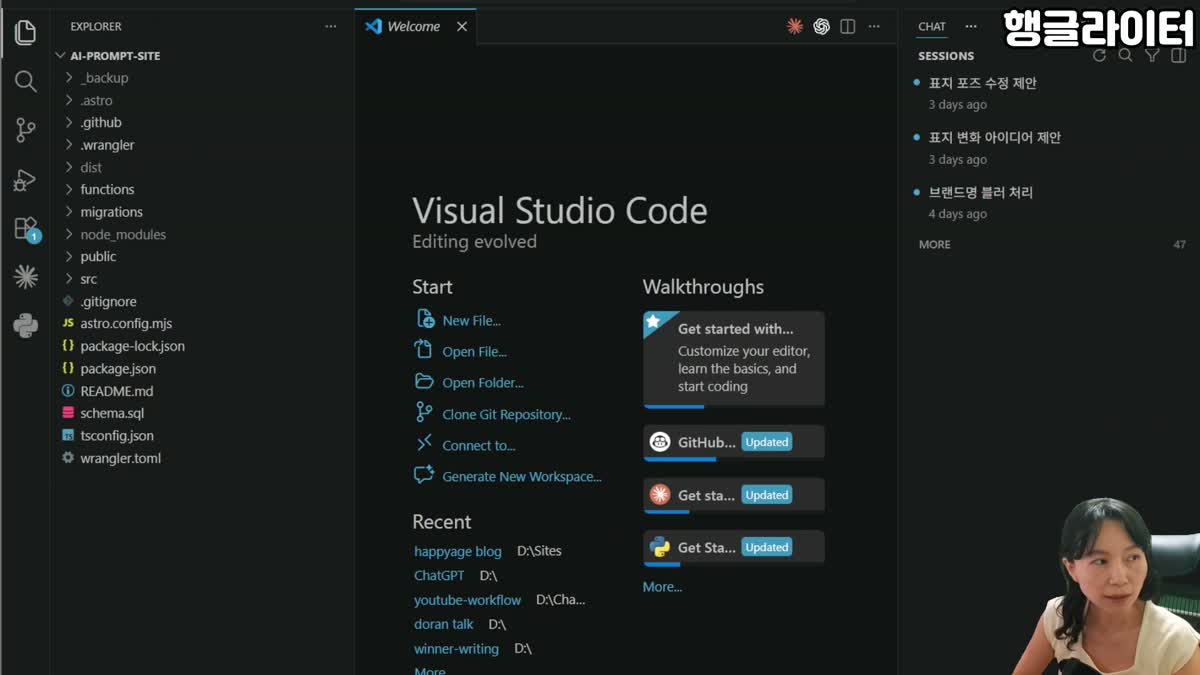Click the ChatGPT icon in editor toolbar
Screen dimensions: 1200x675
821,27
